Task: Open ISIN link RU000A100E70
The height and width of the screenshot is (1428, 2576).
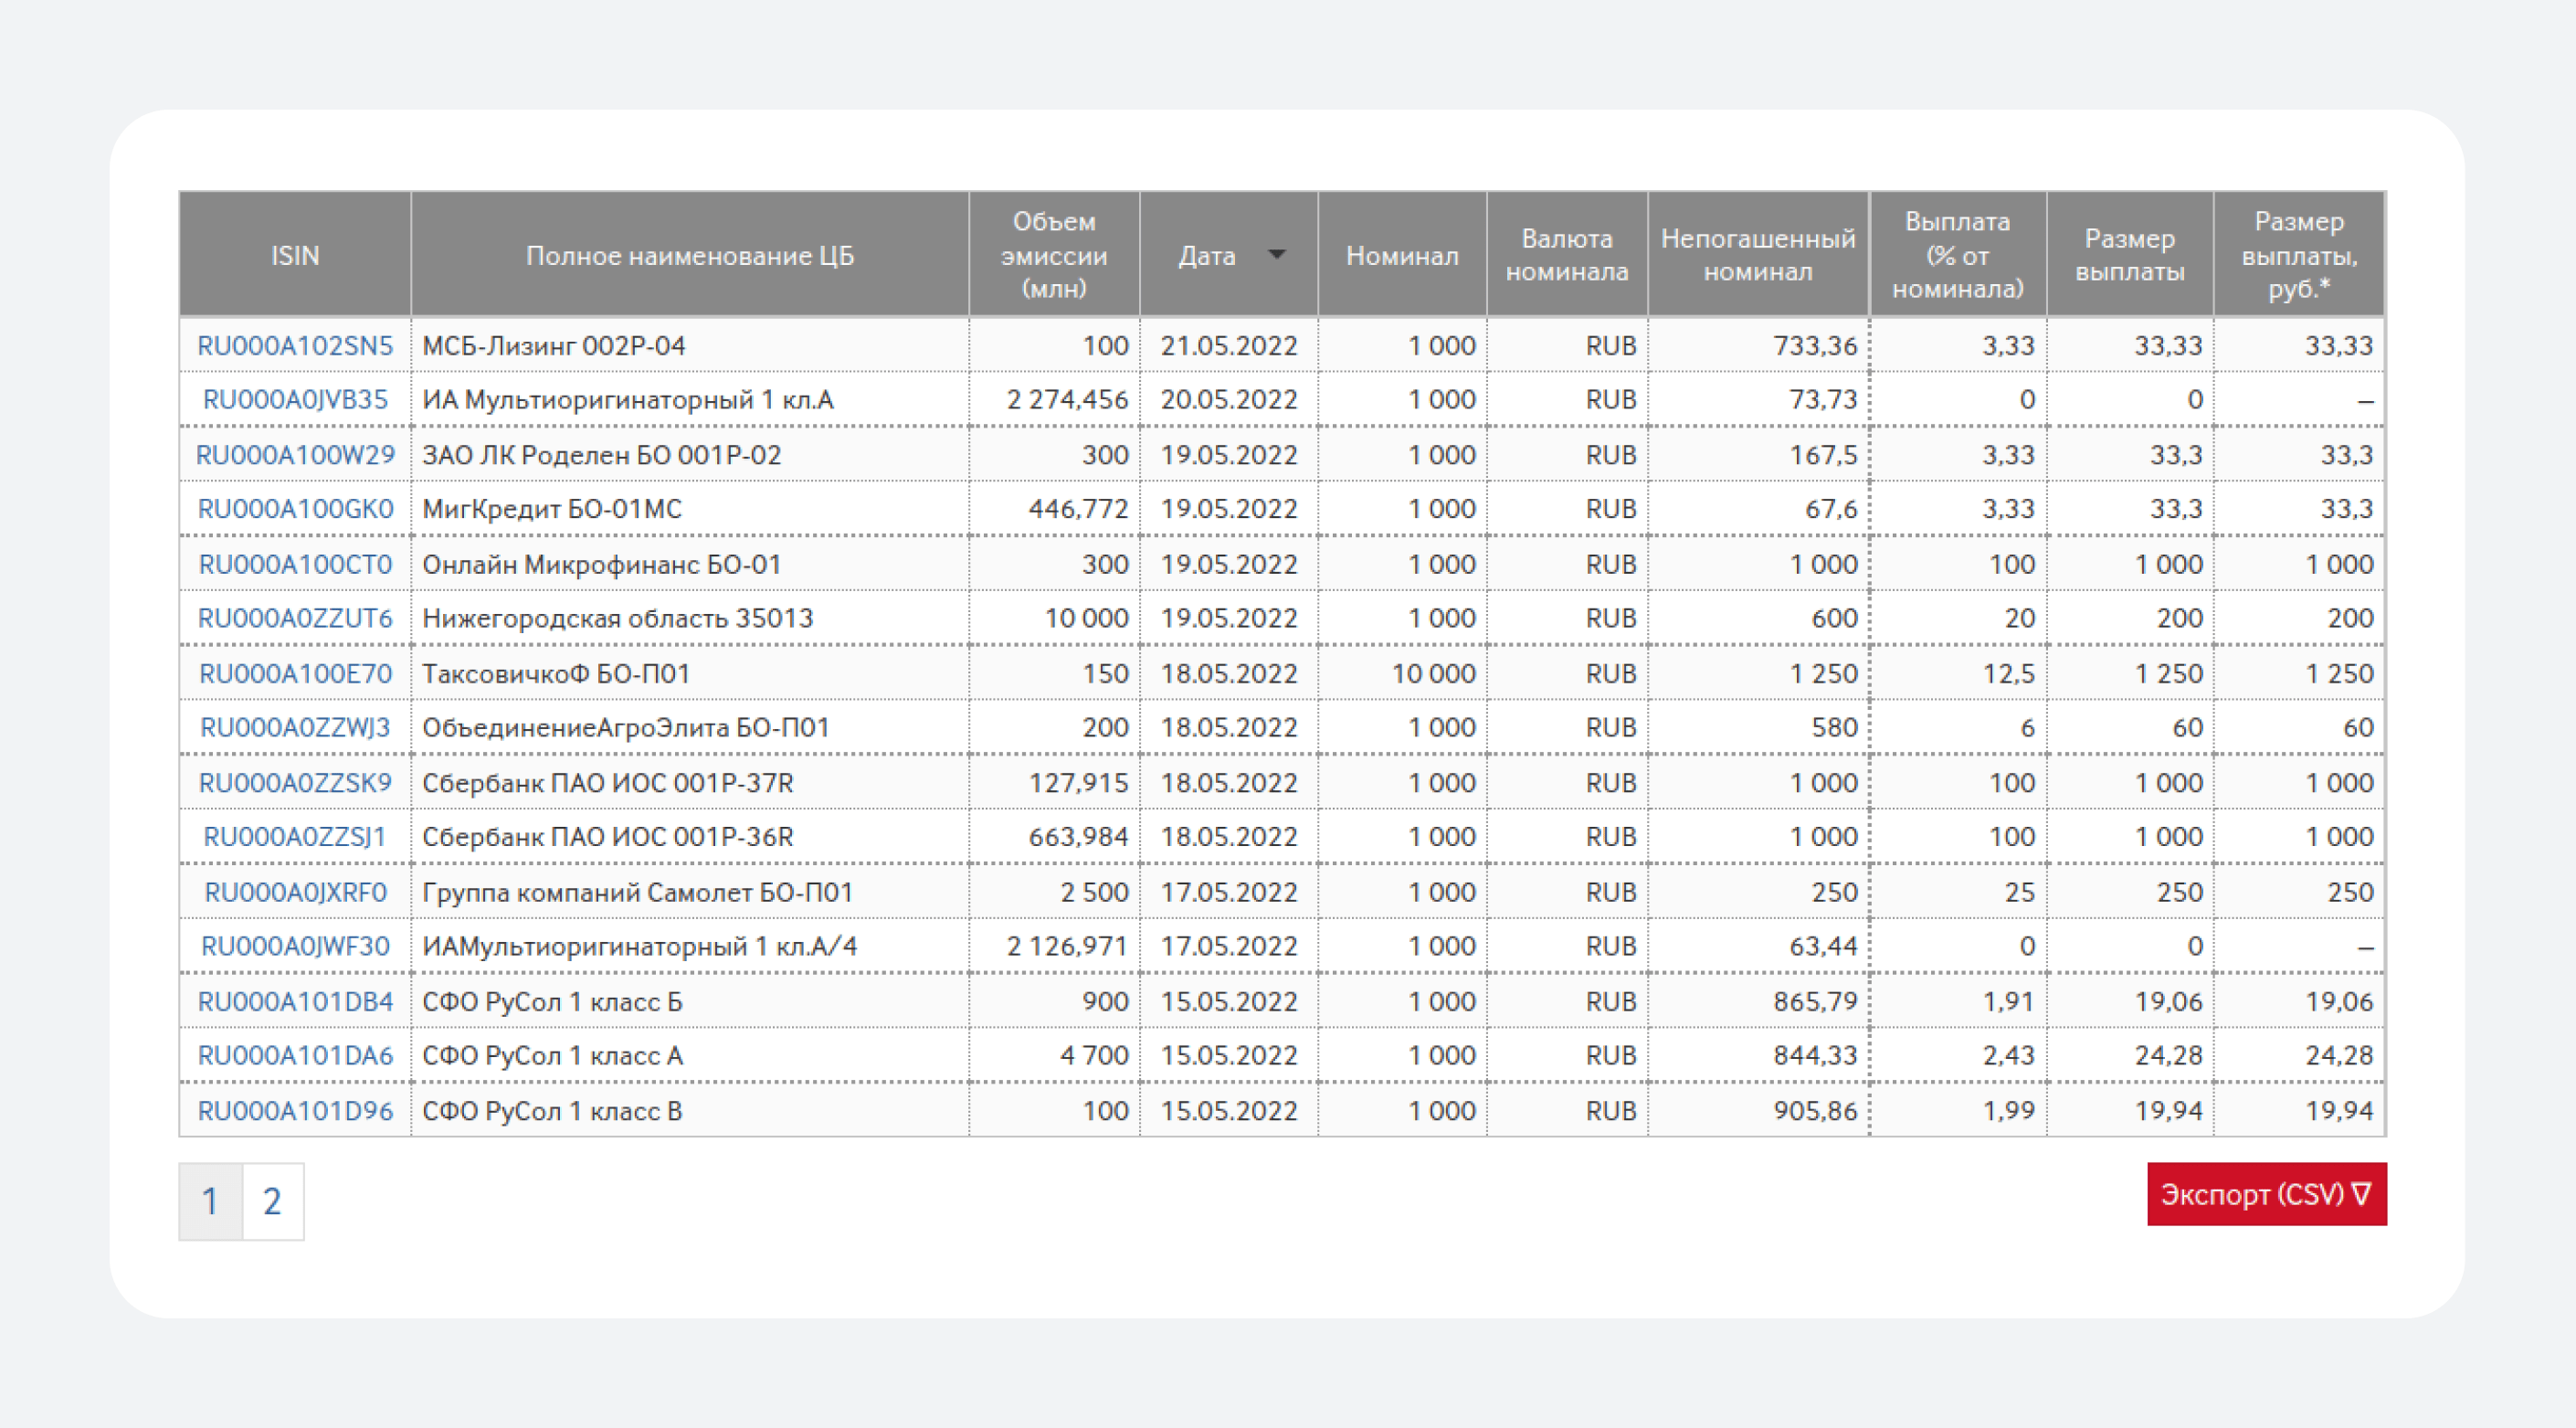Action: (x=295, y=673)
